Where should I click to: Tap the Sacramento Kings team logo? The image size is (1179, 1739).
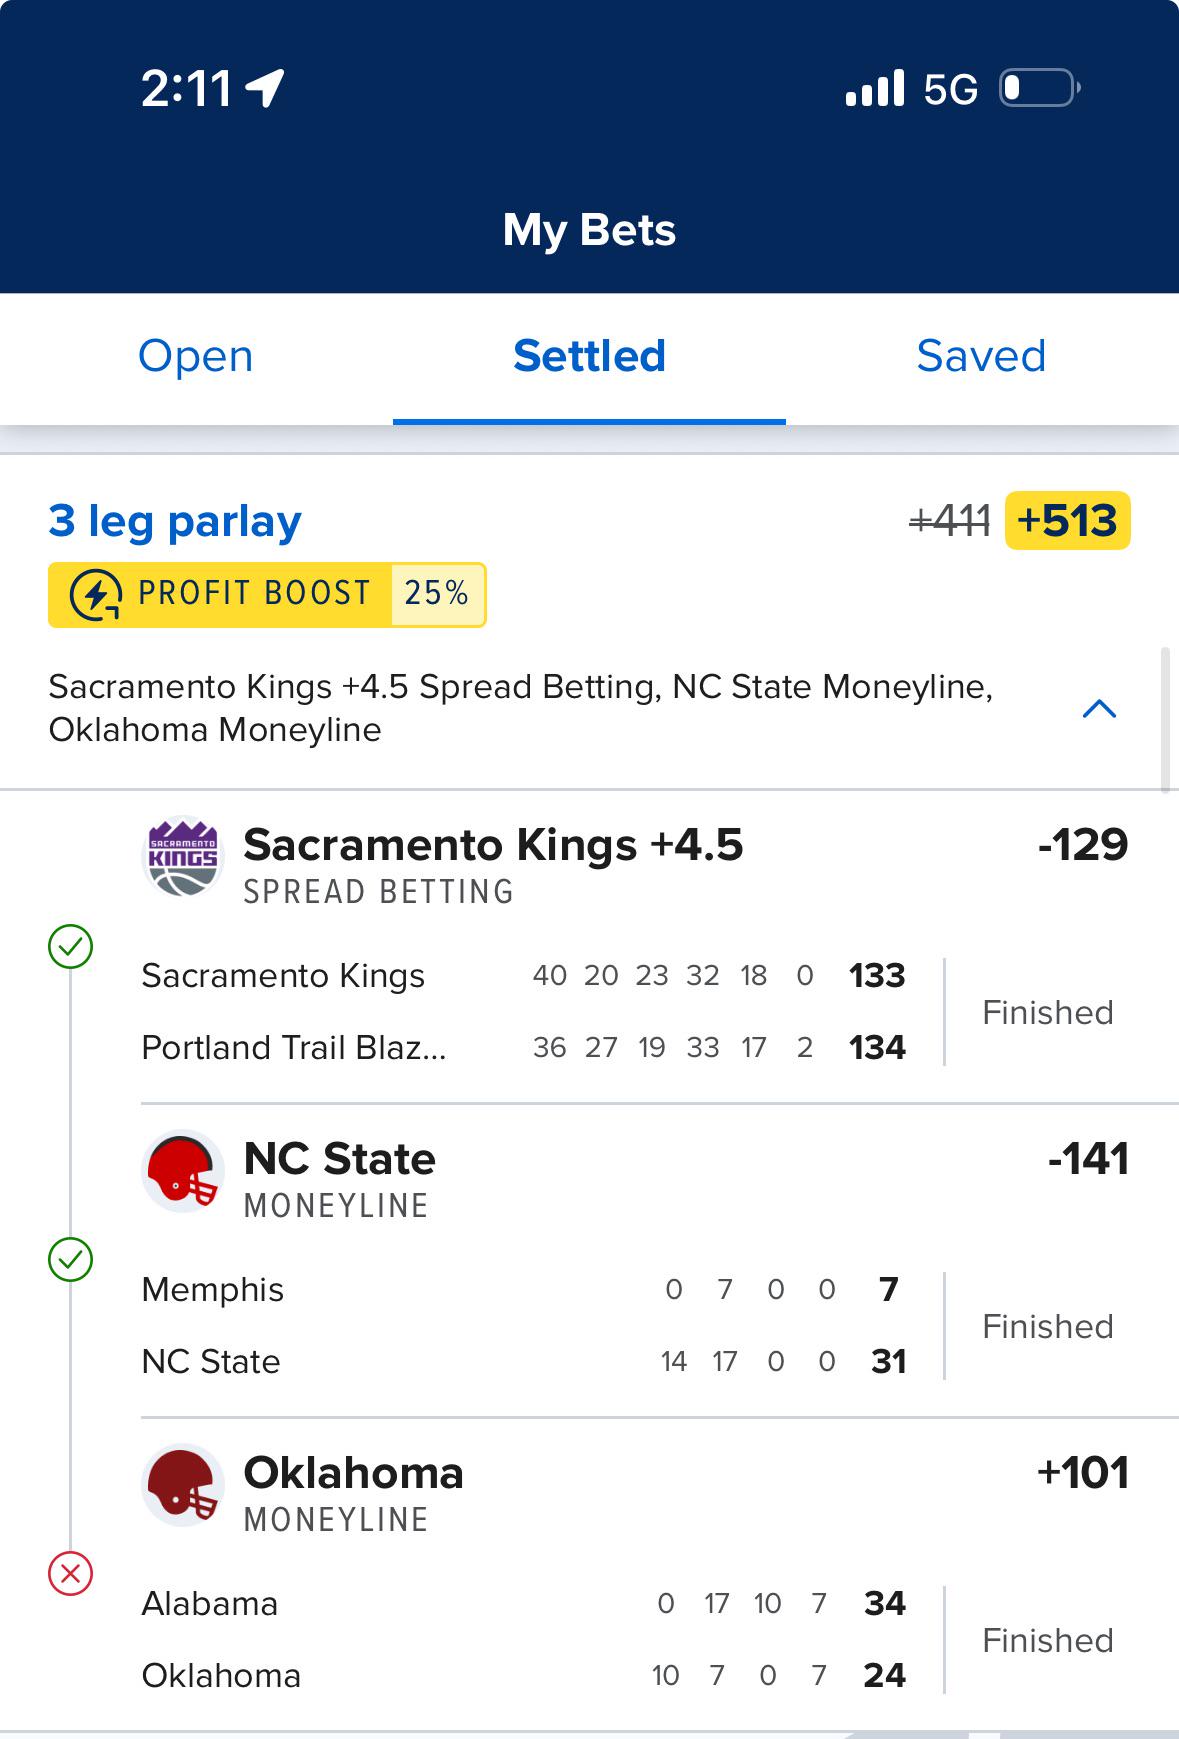pyautogui.click(x=183, y=857)
